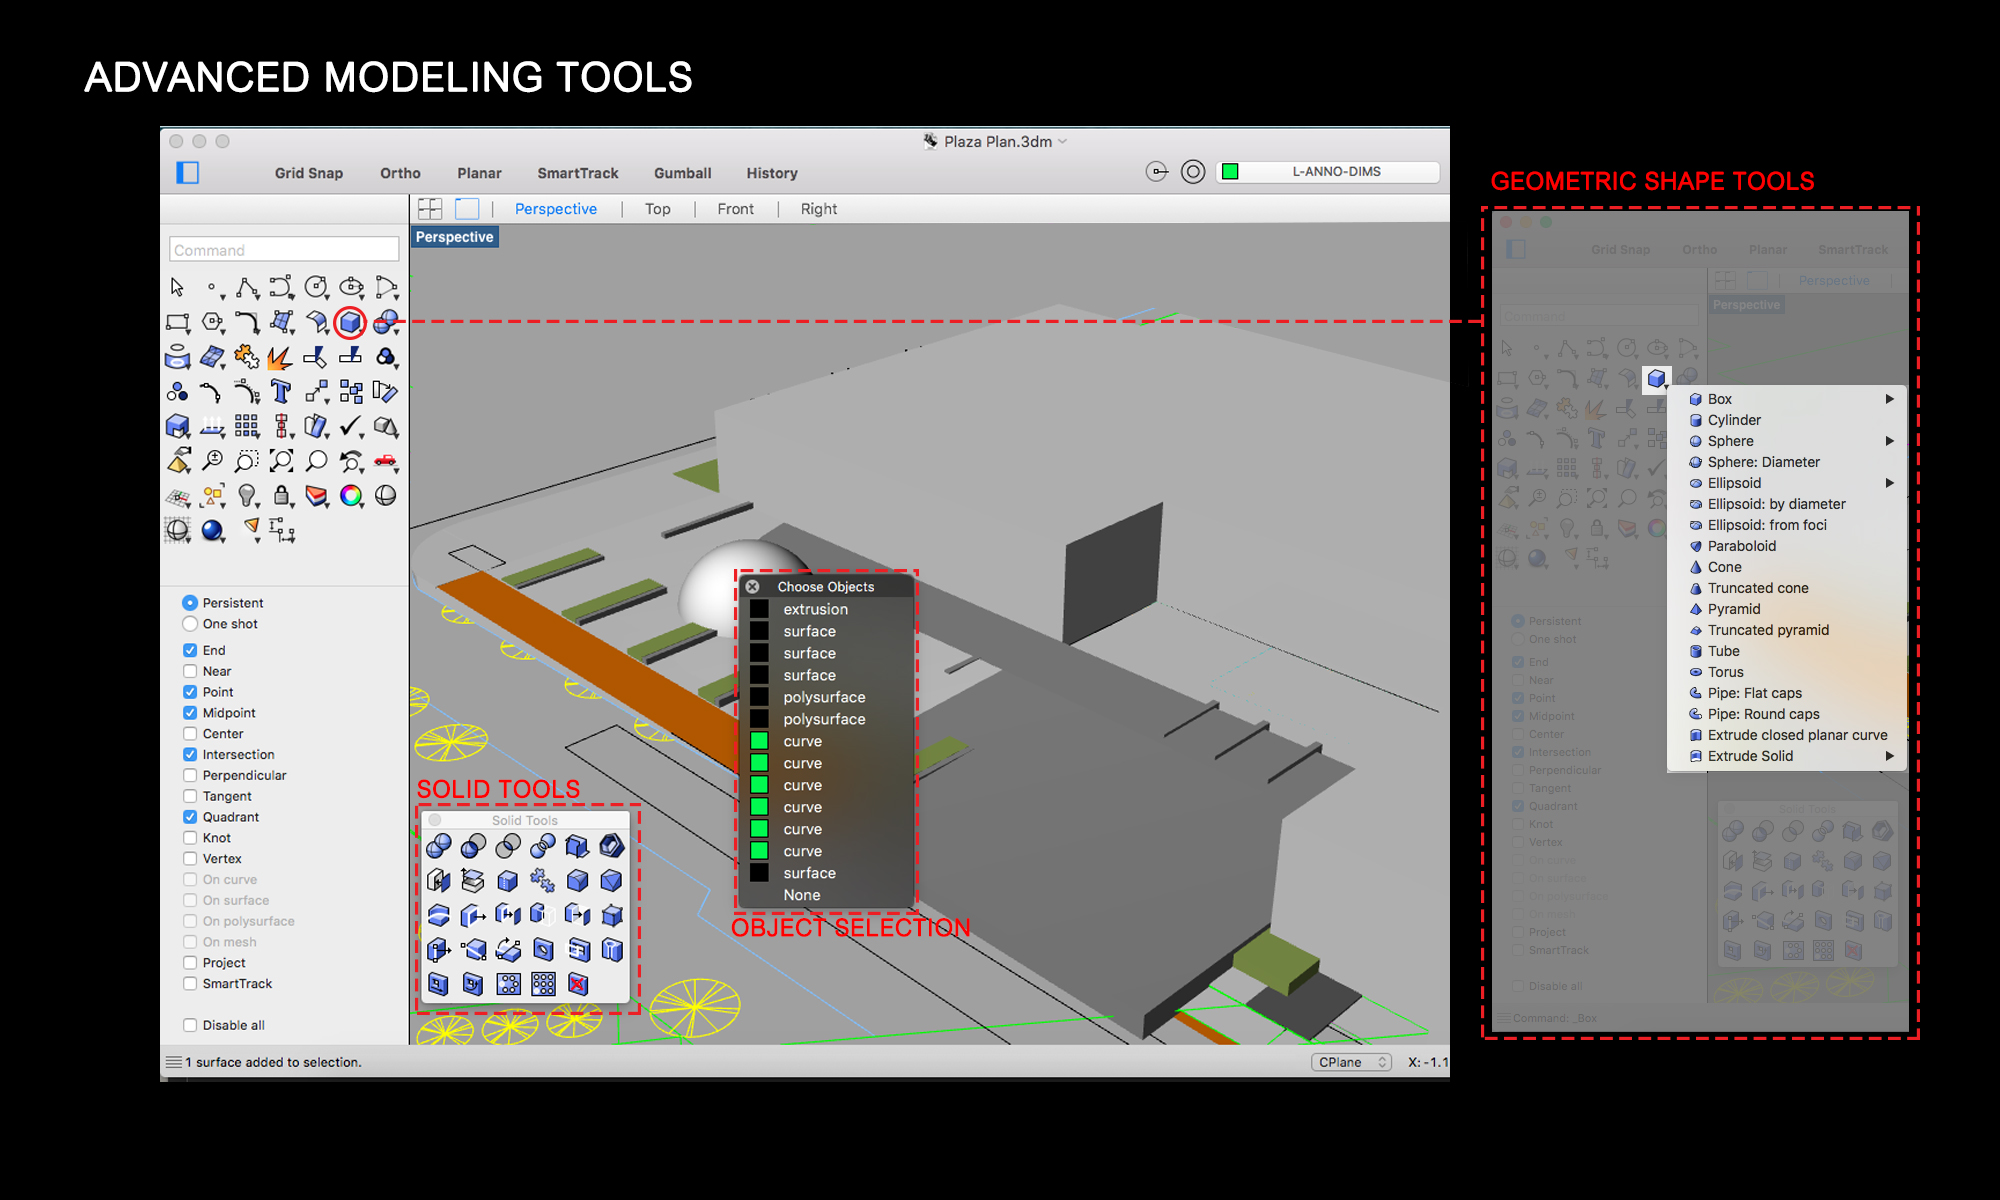Select the One shot radio button

click(190, 624)
